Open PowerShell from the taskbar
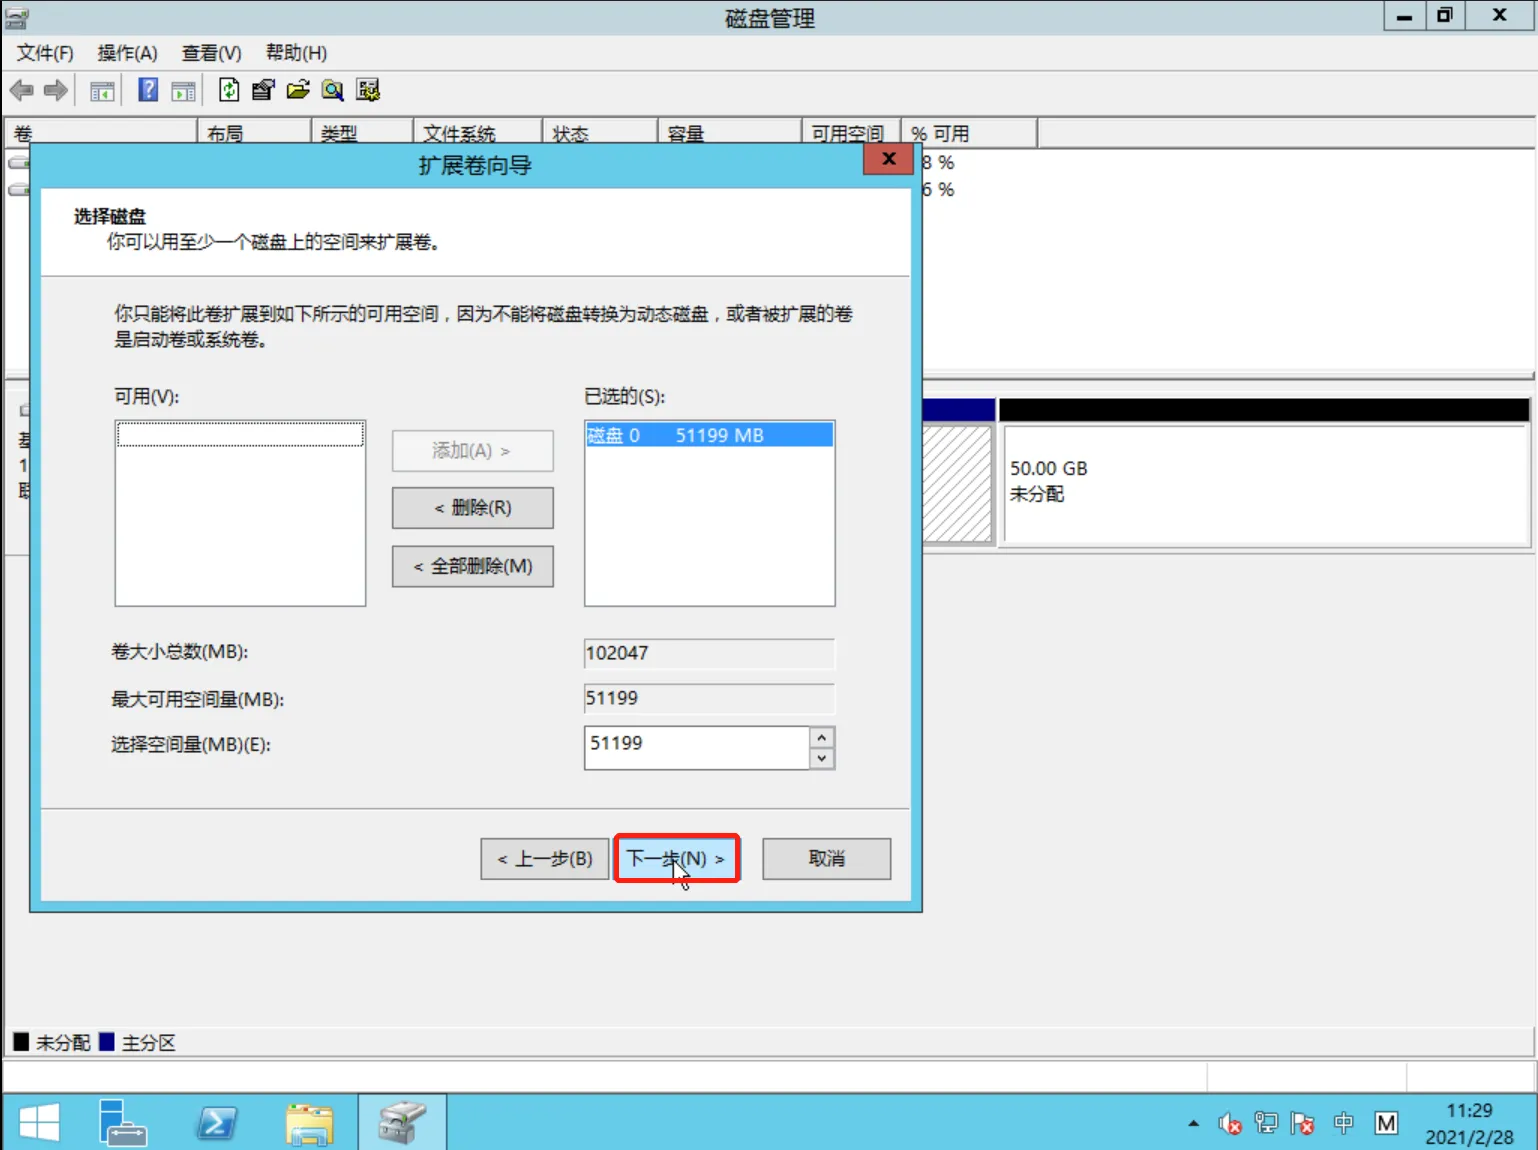 coord(217,1122)
